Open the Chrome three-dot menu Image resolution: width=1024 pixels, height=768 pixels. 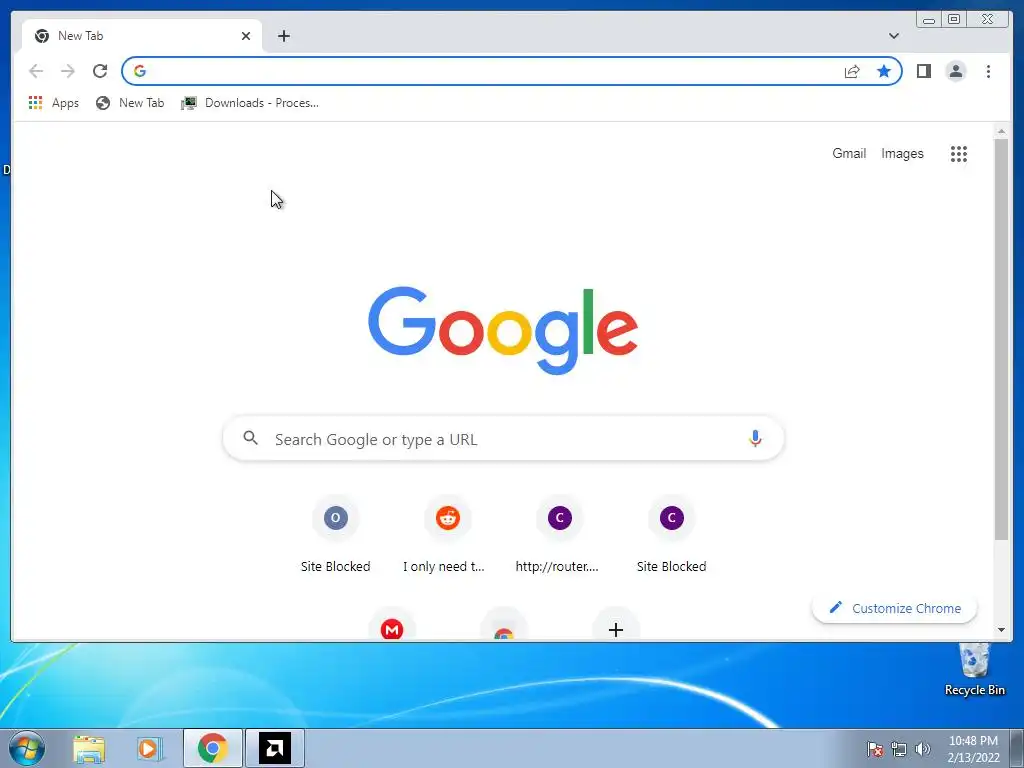coord(988,71)
